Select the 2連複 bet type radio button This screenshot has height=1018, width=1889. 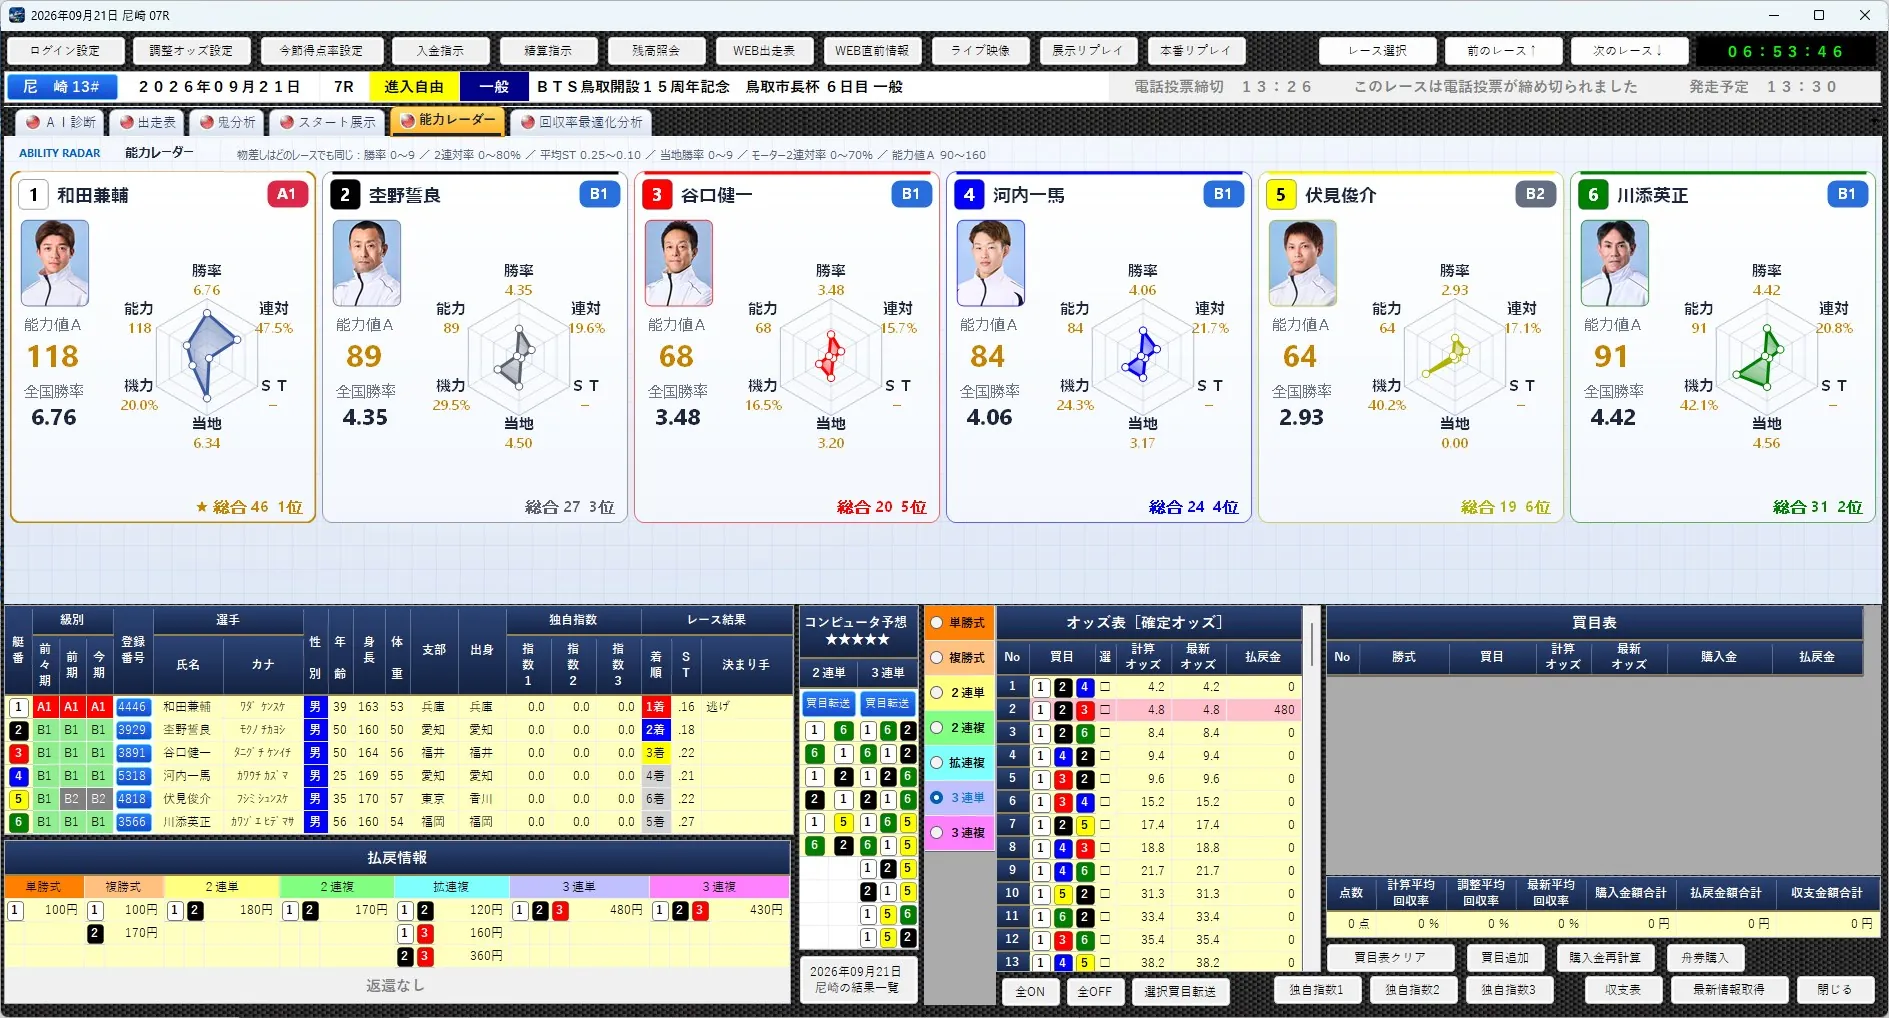point(937,728)
